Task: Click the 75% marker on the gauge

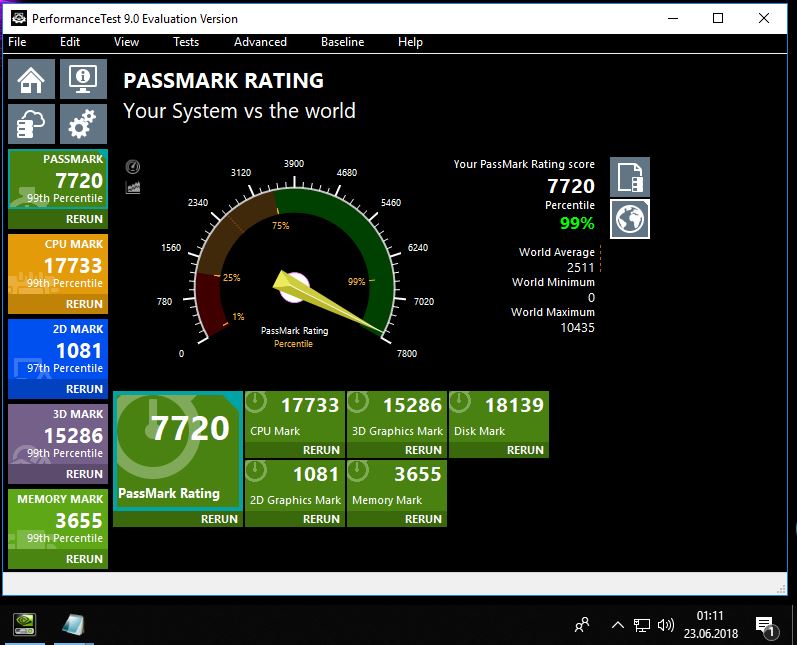Action: point(281,225)
